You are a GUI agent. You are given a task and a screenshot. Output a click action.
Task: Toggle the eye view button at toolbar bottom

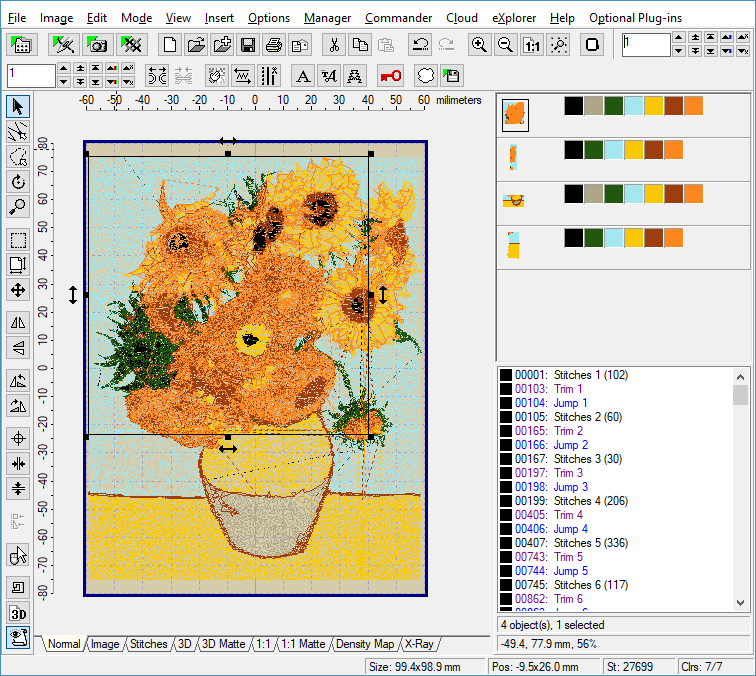(17, 636)
